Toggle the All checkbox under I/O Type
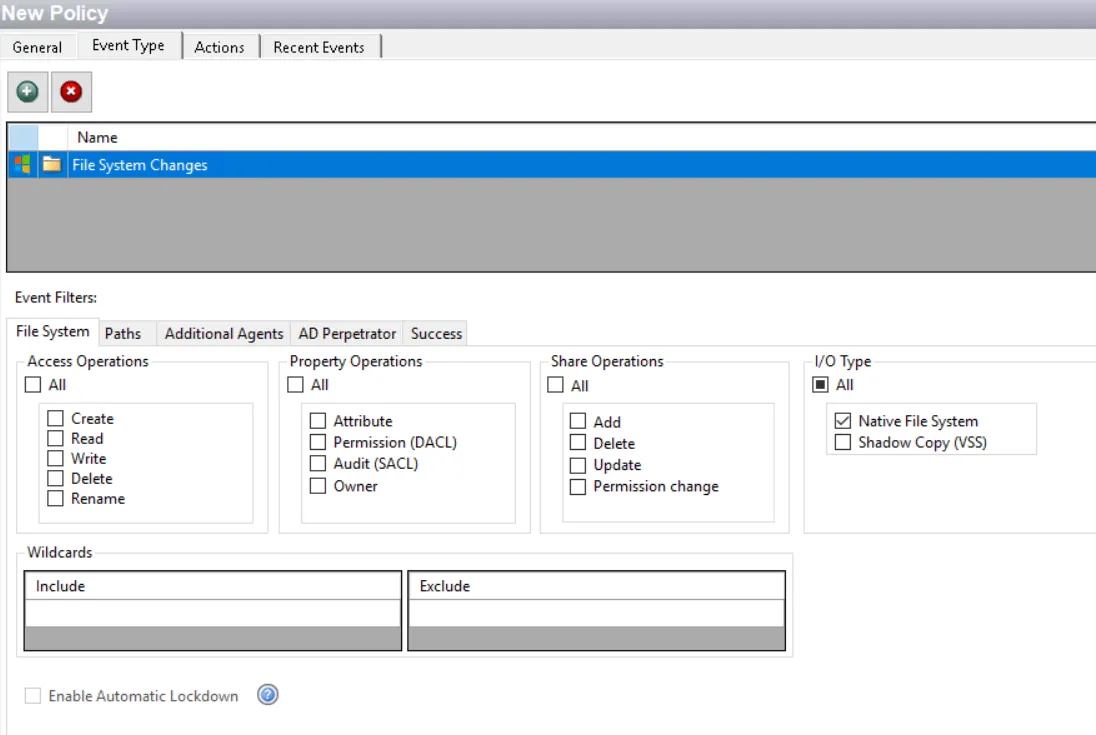The height and width of the screenshot is (735, 1096). click(x=821, y=385)
